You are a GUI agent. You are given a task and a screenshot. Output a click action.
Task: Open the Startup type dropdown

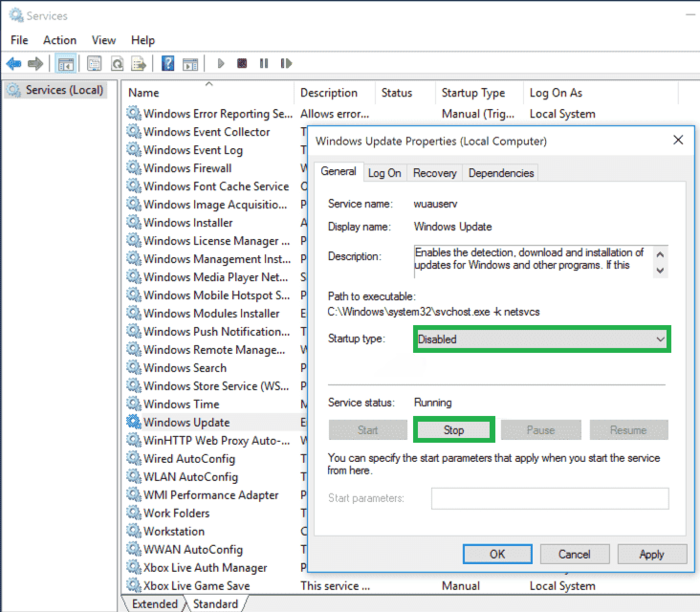click(541, 340)
